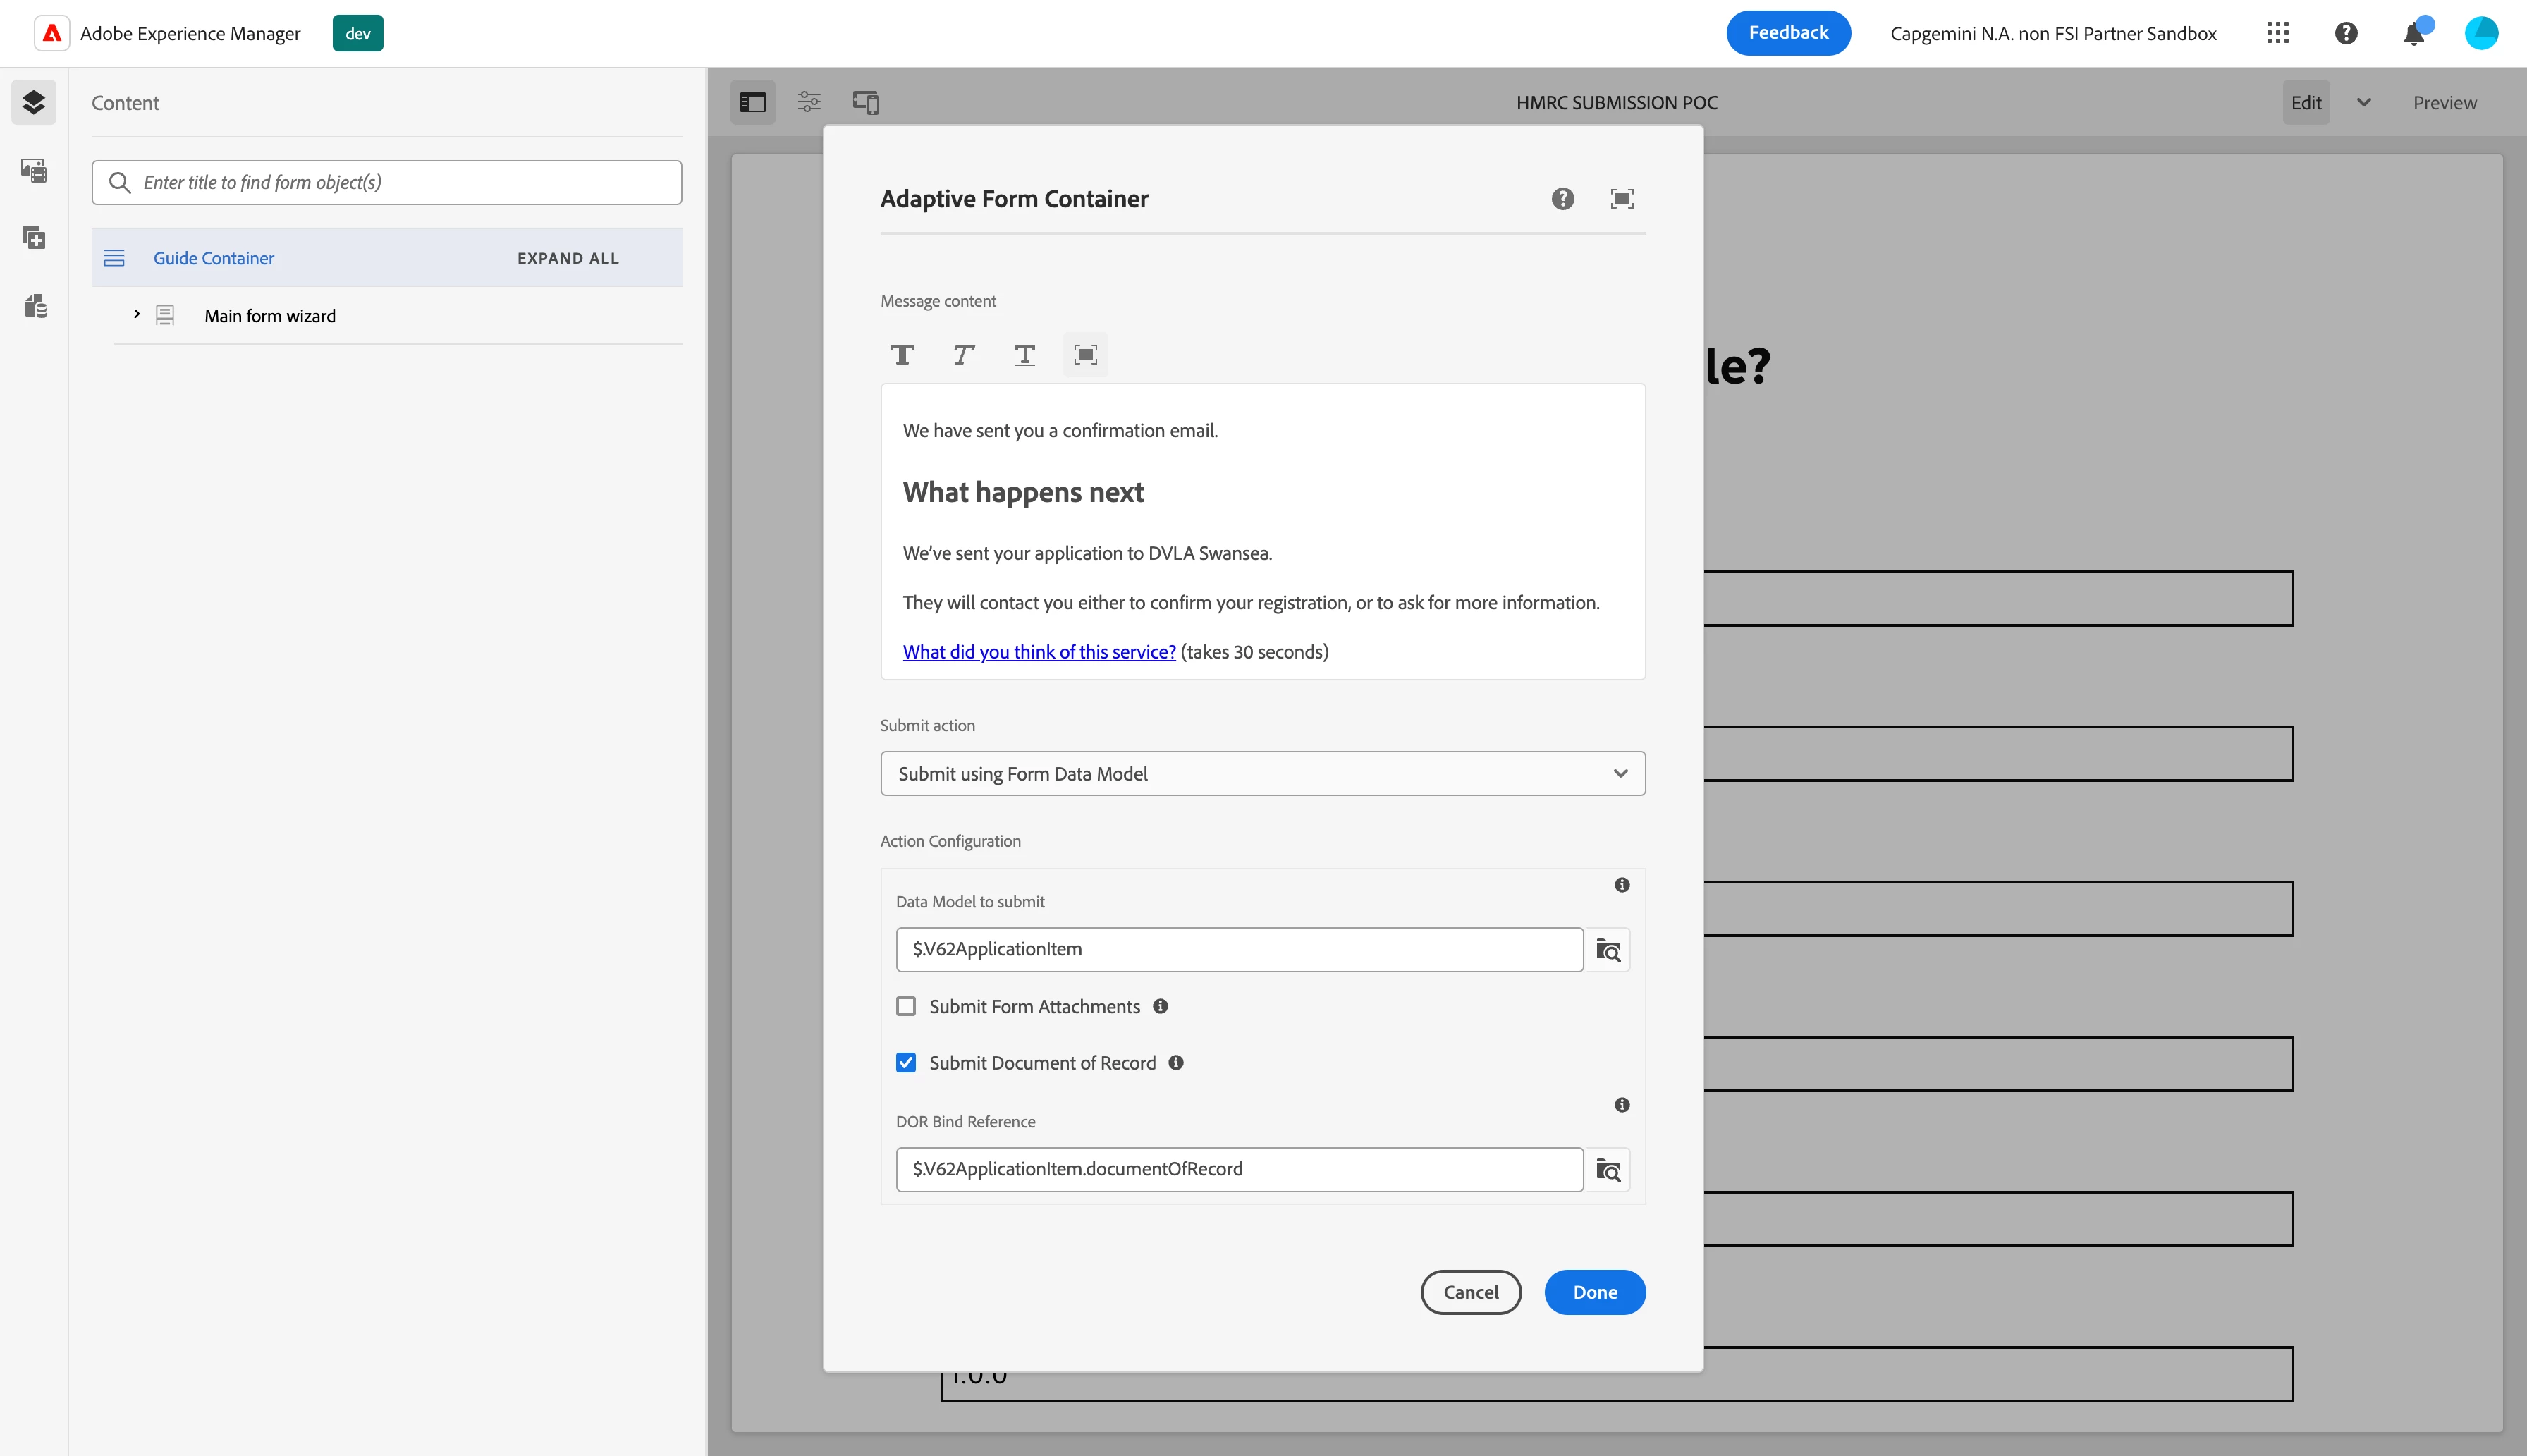Switch to Preview mode
2527x1456 pixels.
click(x=2444, y=103)
